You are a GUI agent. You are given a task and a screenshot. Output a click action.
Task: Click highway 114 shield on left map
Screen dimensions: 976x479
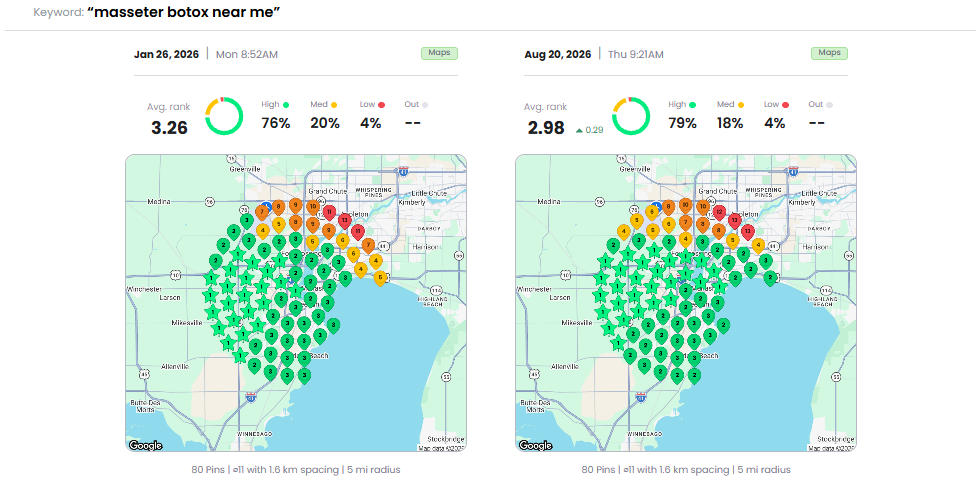pyautogui.click(x=435, y=290)
